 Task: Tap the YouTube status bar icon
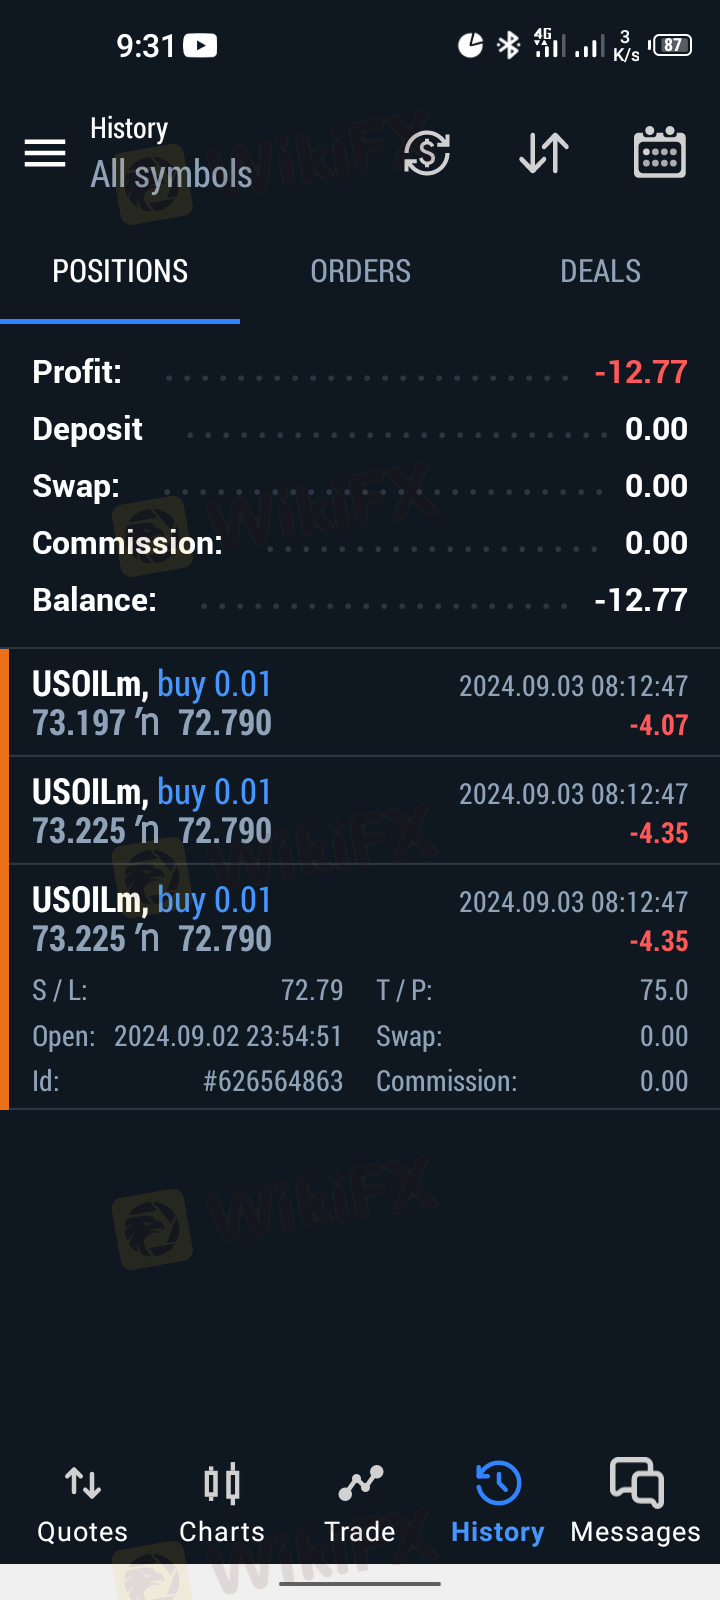200,46
